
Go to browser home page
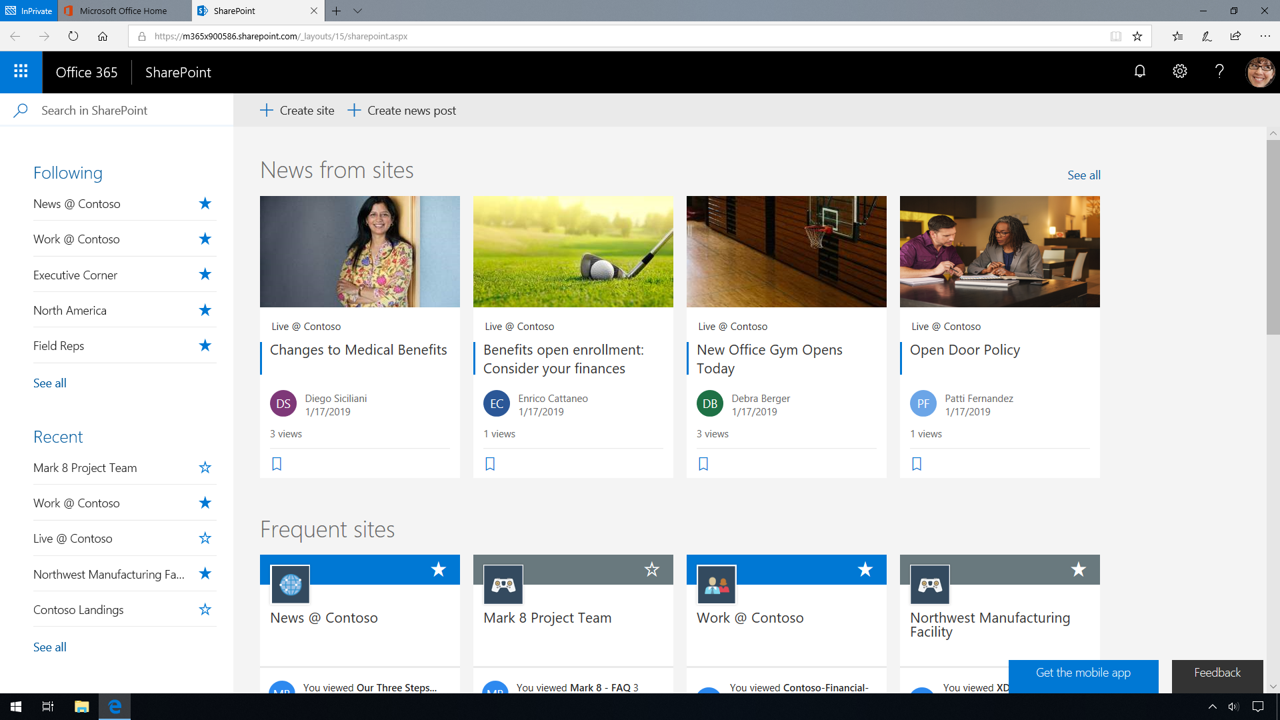click(x=102, y=36)
